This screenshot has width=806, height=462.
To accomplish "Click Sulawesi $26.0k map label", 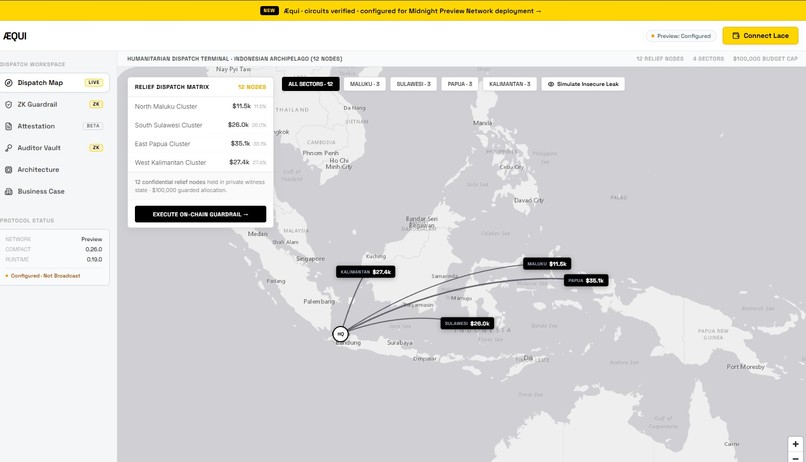I will [x=467, y=323].
